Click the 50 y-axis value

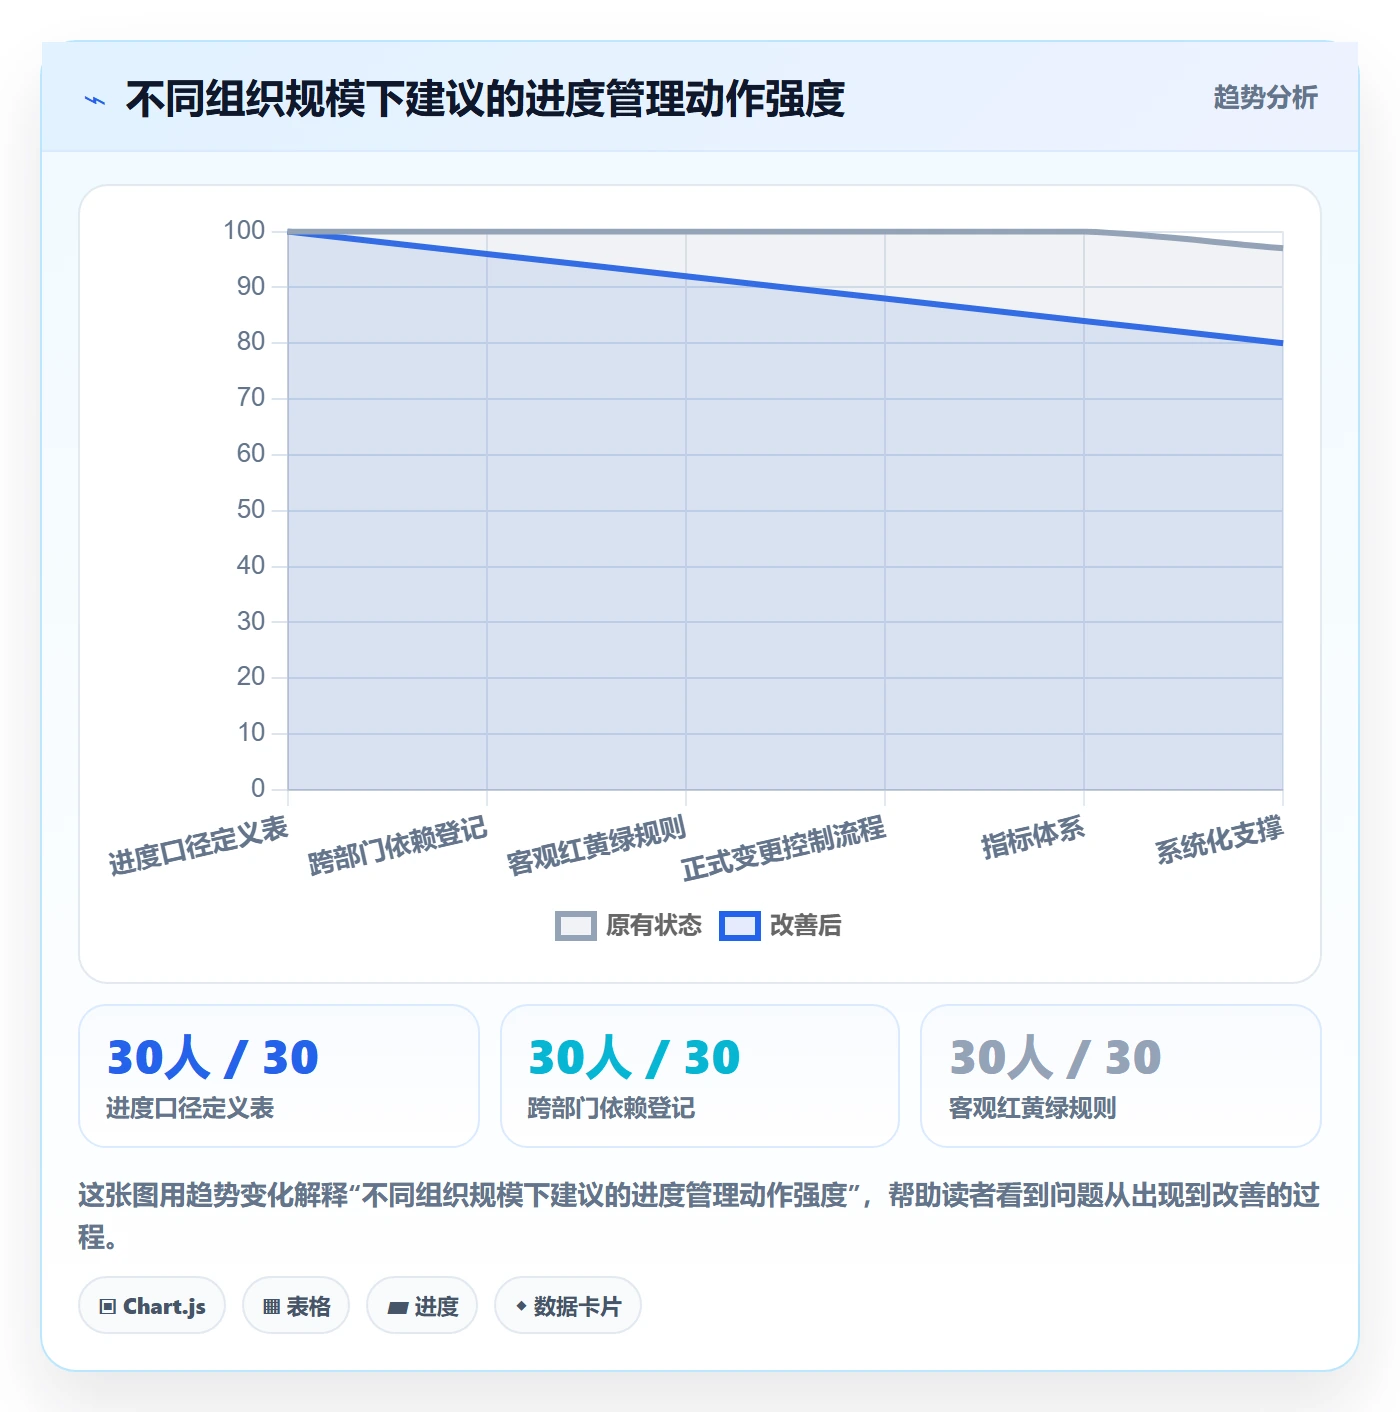[x=251, y=510]
